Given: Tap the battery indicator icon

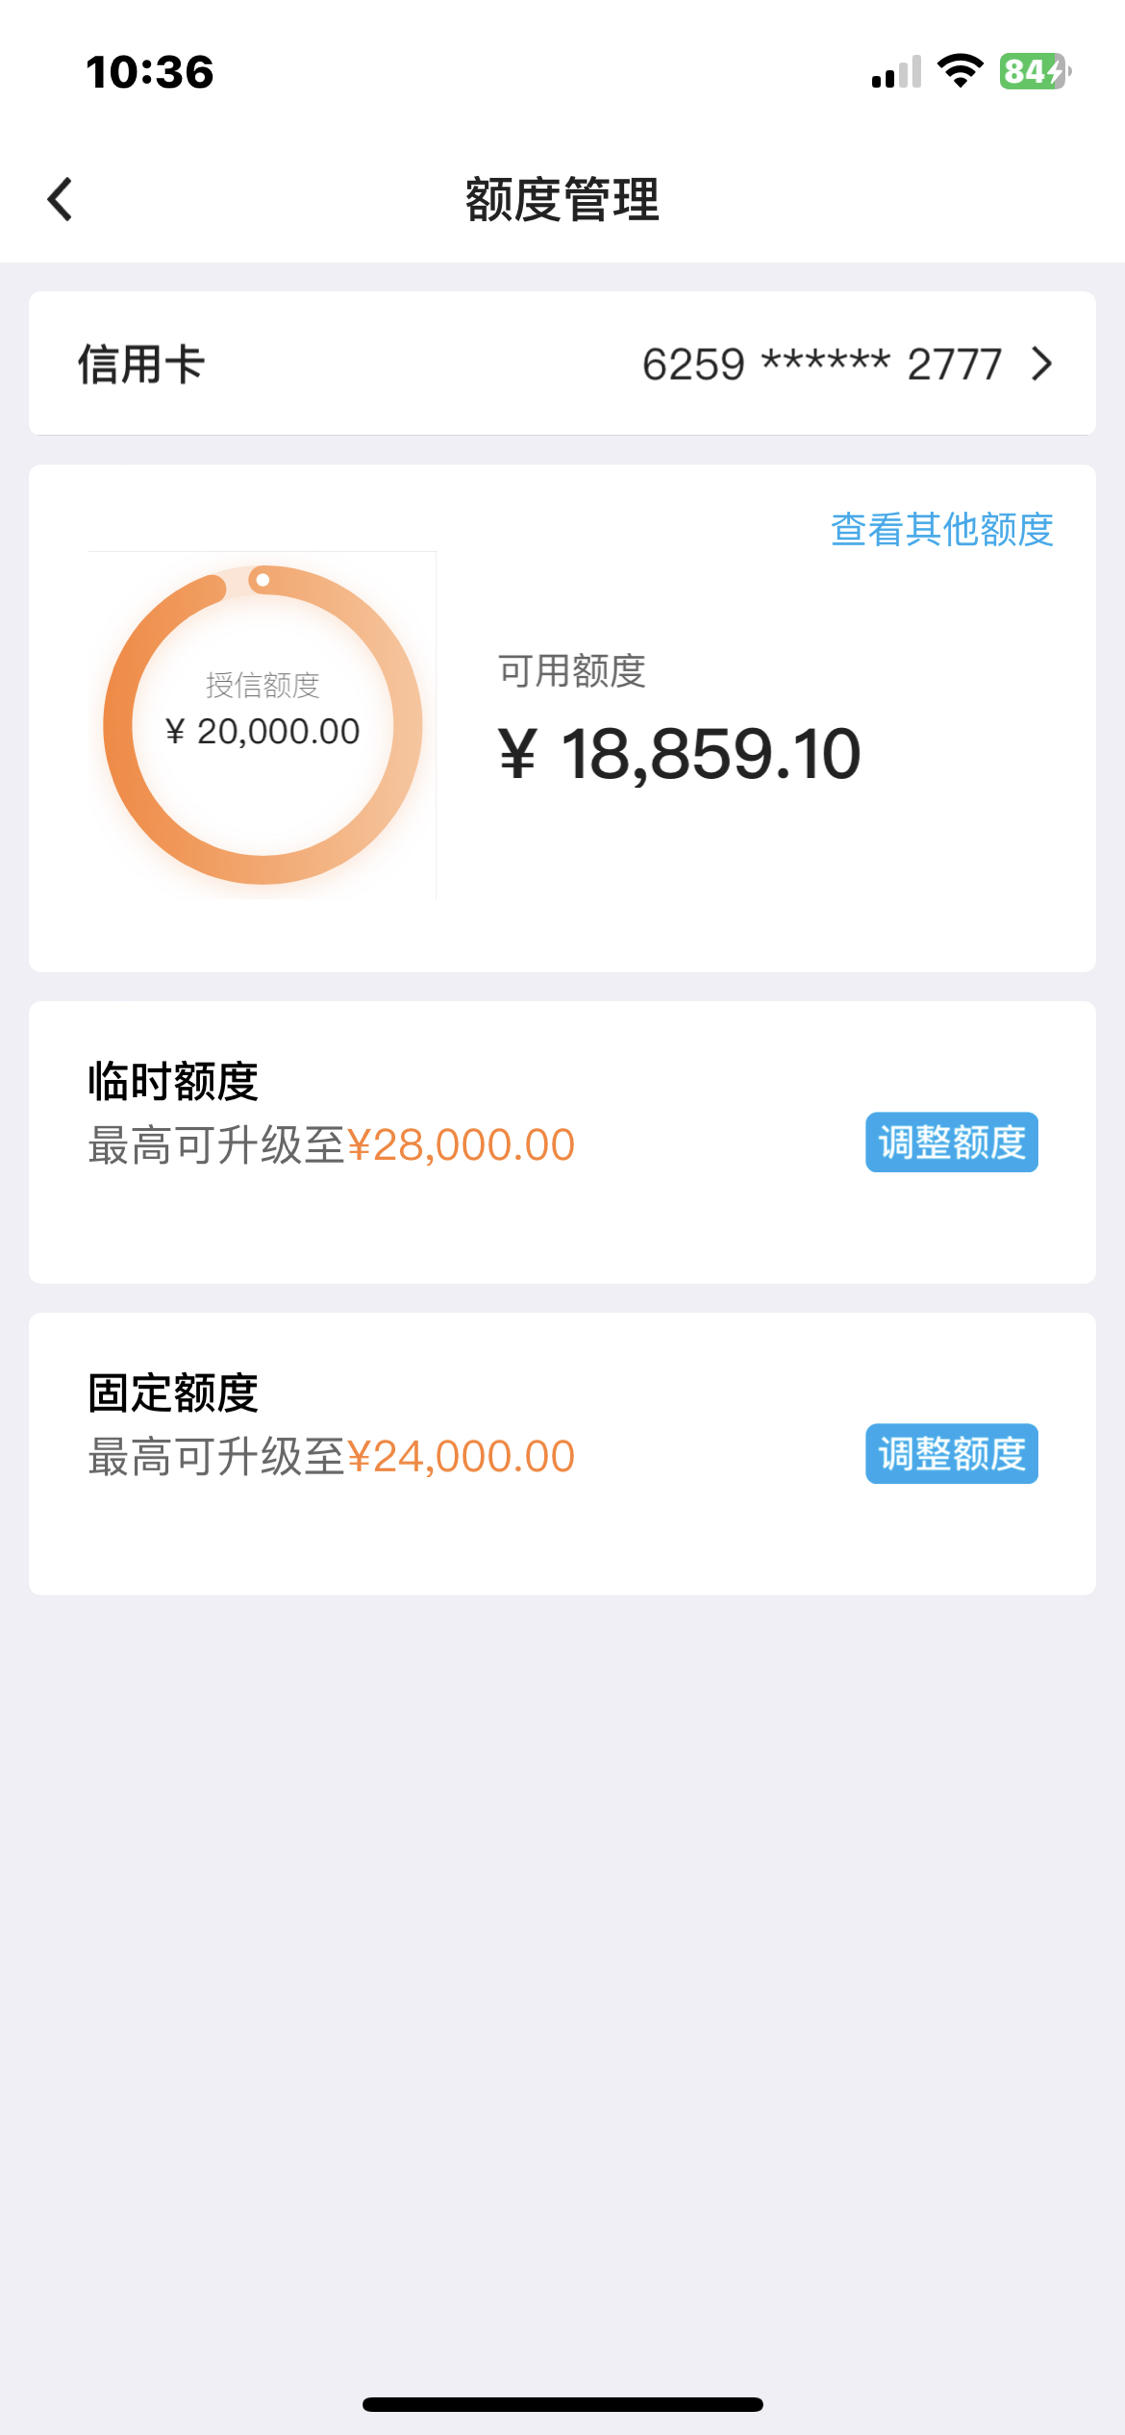Looking at the screenshot, I should 1035,71.
